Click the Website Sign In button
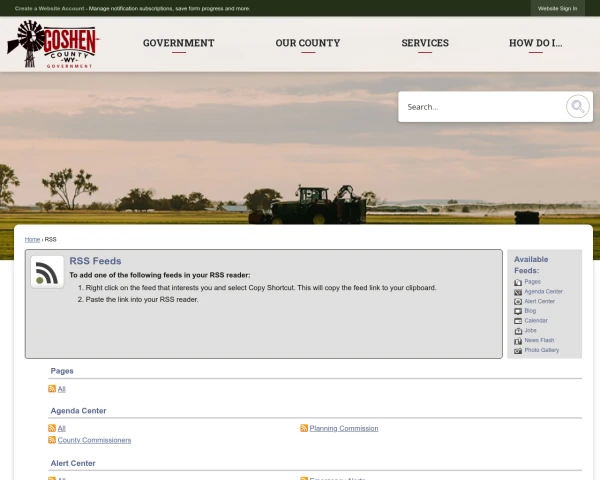600x480 pixels. pos(557,8)
